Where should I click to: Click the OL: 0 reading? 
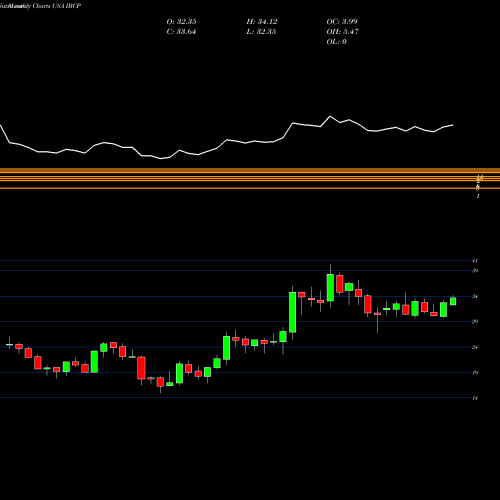click(x=337, y=42)
